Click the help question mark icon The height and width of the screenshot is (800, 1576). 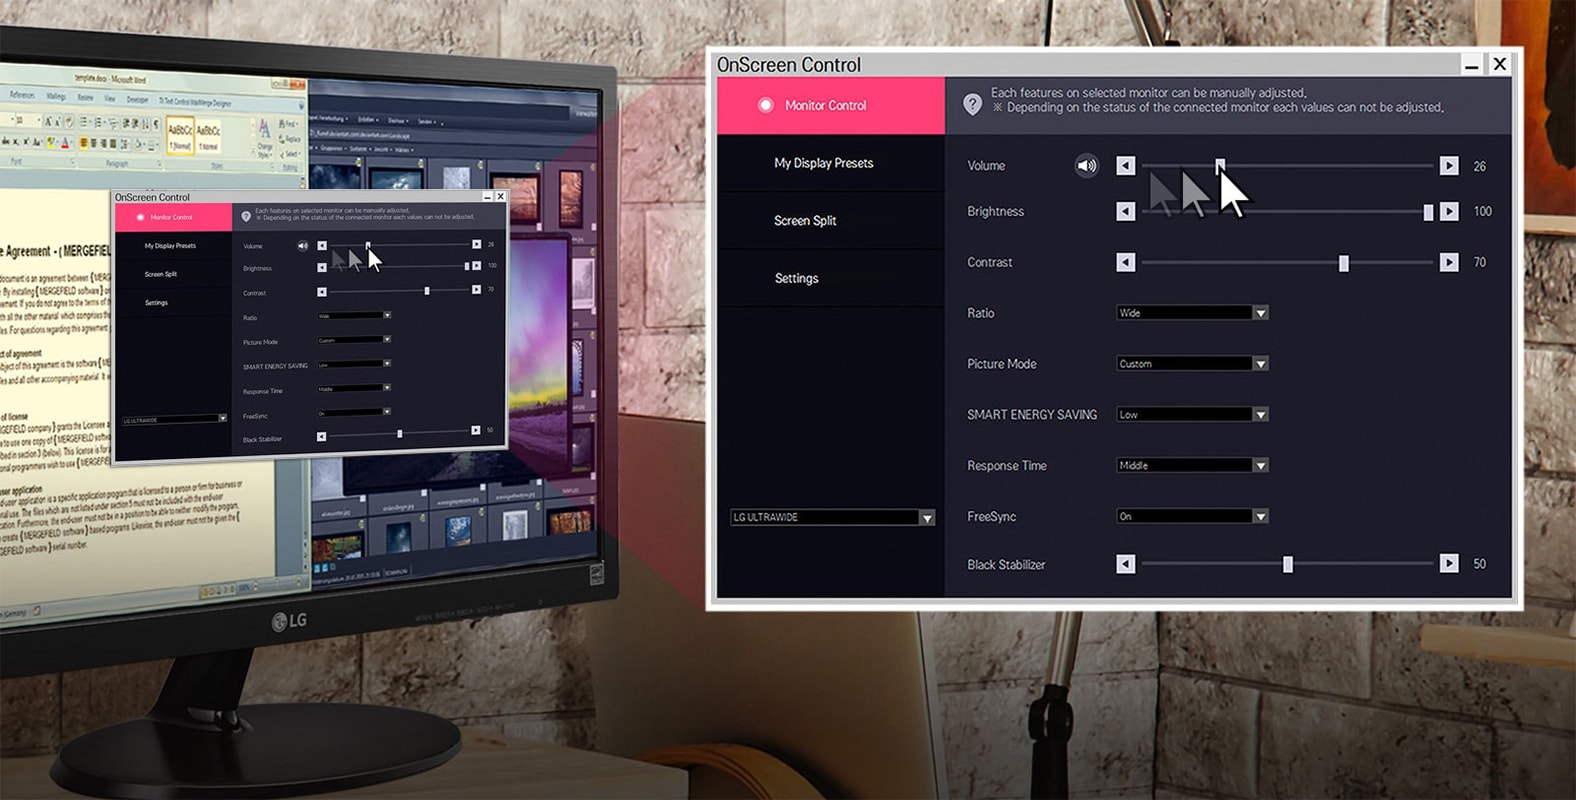[x=972, y=103]
